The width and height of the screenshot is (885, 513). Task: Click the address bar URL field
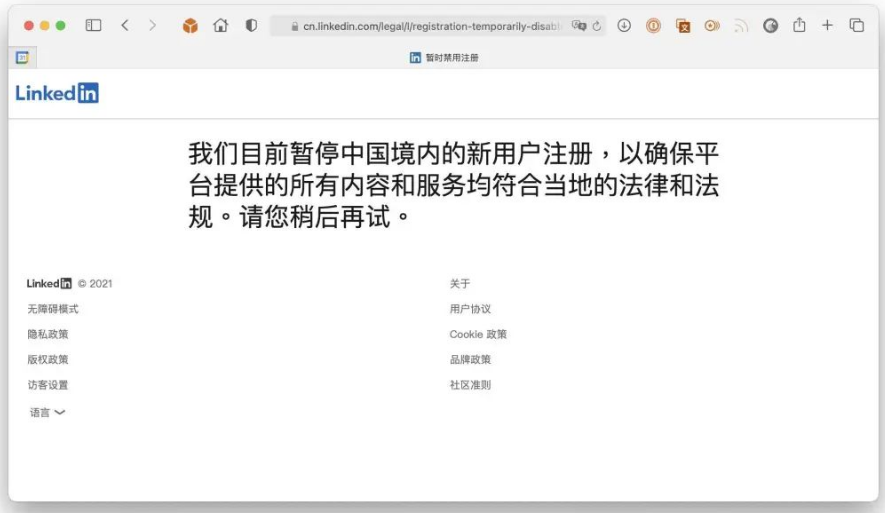[430, 26]
